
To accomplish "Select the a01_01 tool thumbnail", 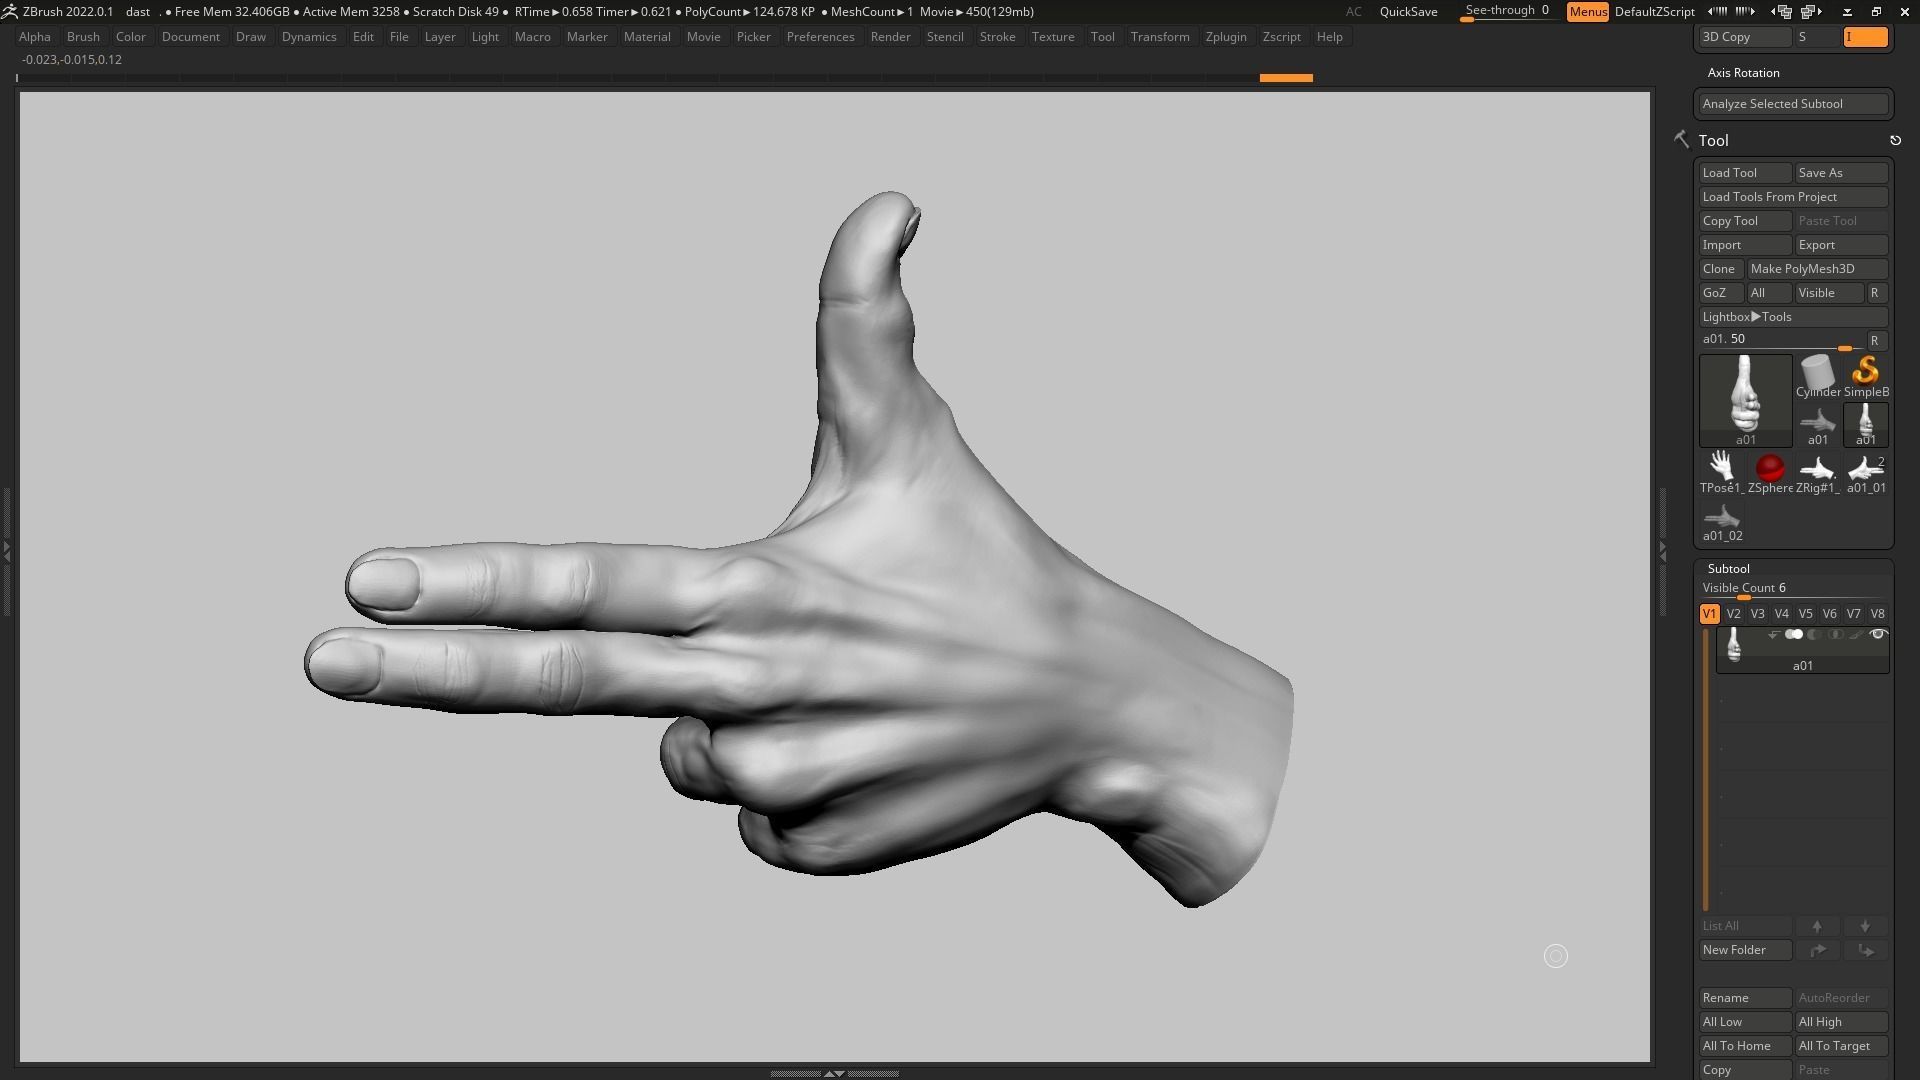I will [x=1865, y=472].
